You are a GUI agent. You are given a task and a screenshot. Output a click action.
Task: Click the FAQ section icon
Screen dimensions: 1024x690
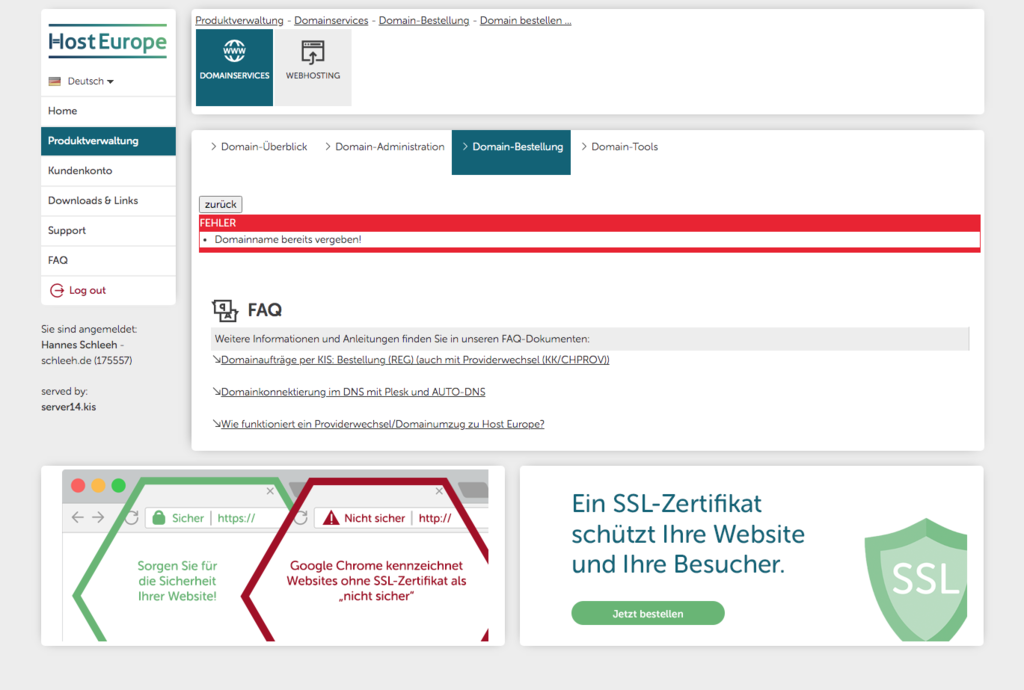(x=225, y=310)
